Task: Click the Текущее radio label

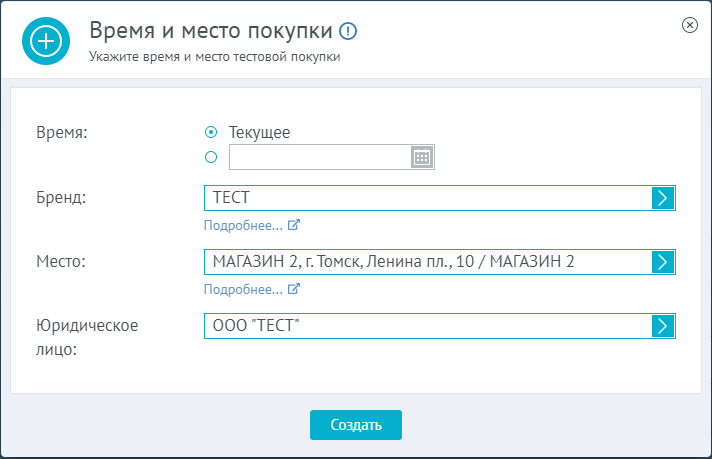Action: point(259,132)
